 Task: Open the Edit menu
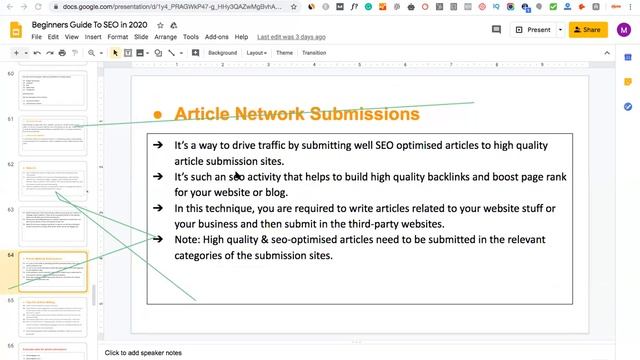[x=53, y=37]
